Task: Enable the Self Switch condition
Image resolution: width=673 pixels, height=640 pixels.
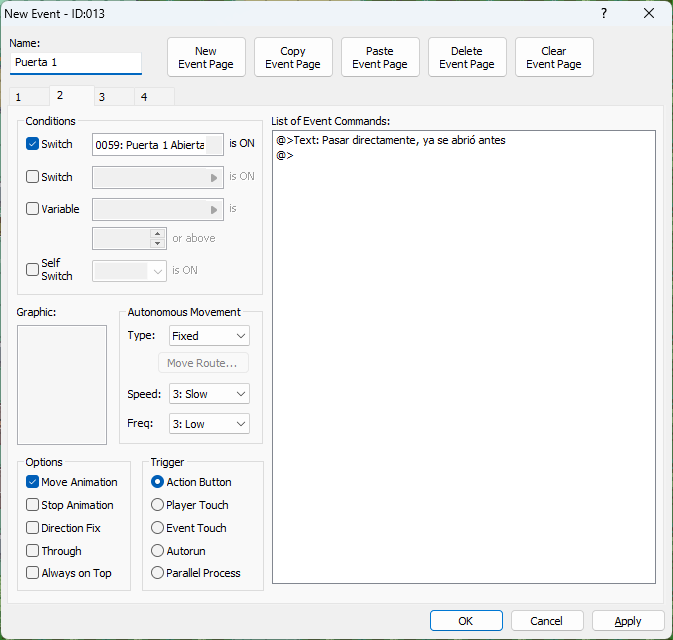Action: pos(33,270)
